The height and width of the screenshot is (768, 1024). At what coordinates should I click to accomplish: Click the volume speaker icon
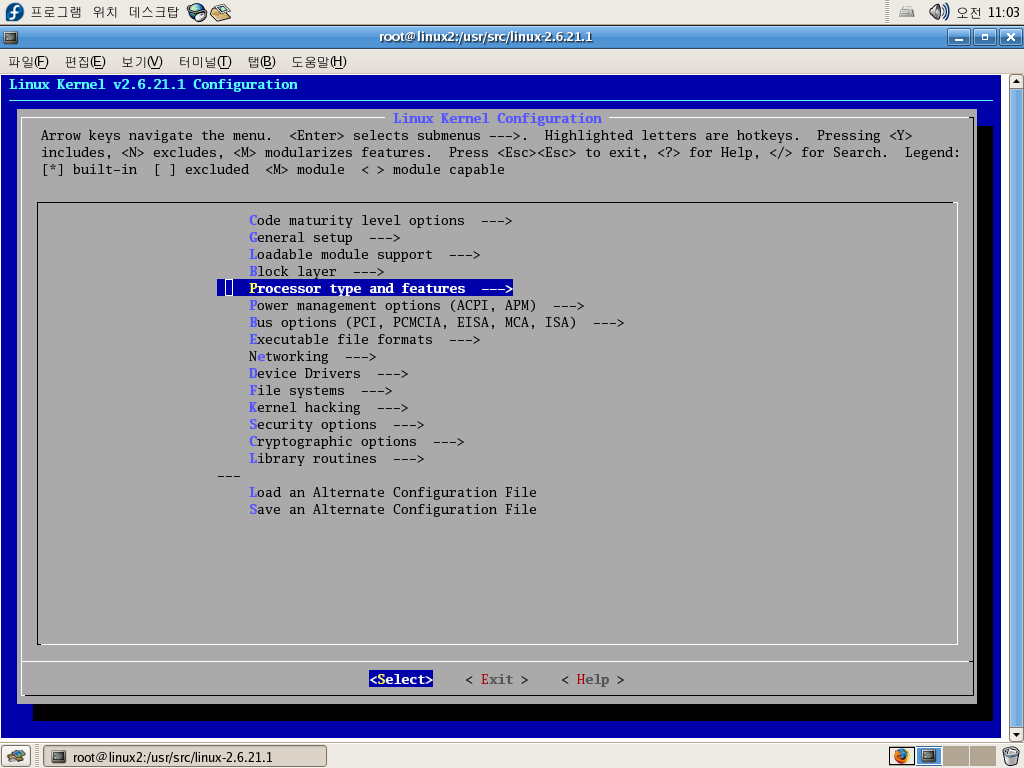[937, 12]
